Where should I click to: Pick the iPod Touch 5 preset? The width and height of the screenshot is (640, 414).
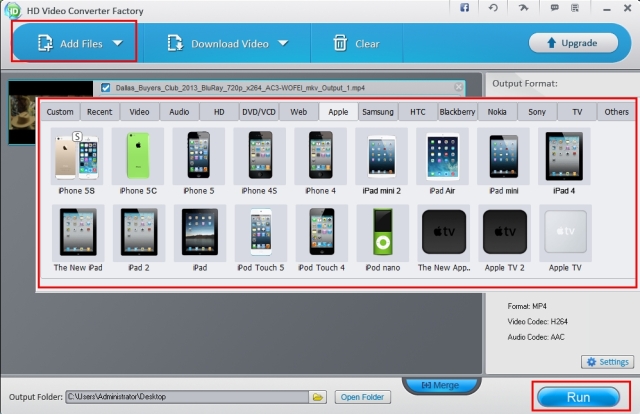pyautogui.click(x=261, y=233)
